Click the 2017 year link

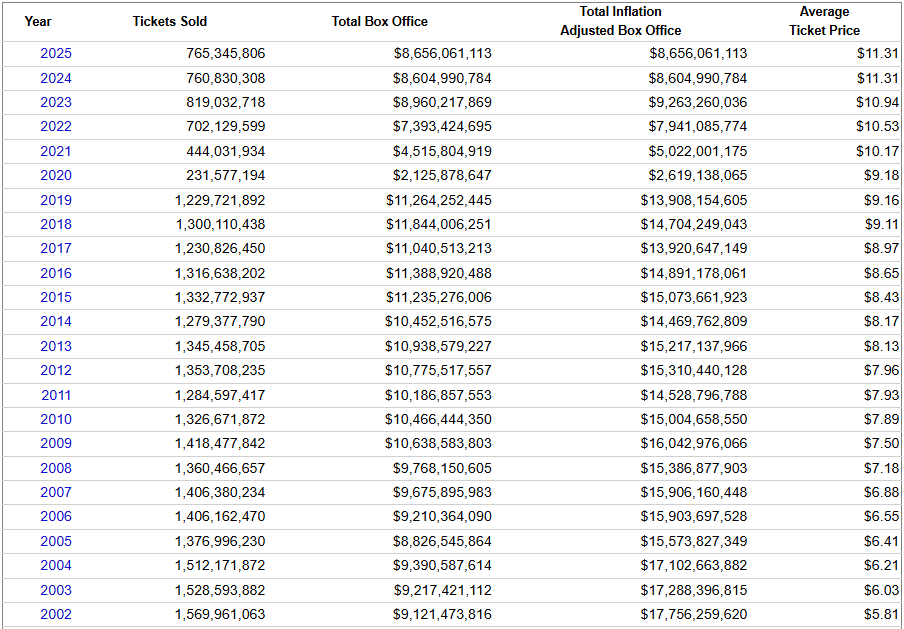coord(56,248)
